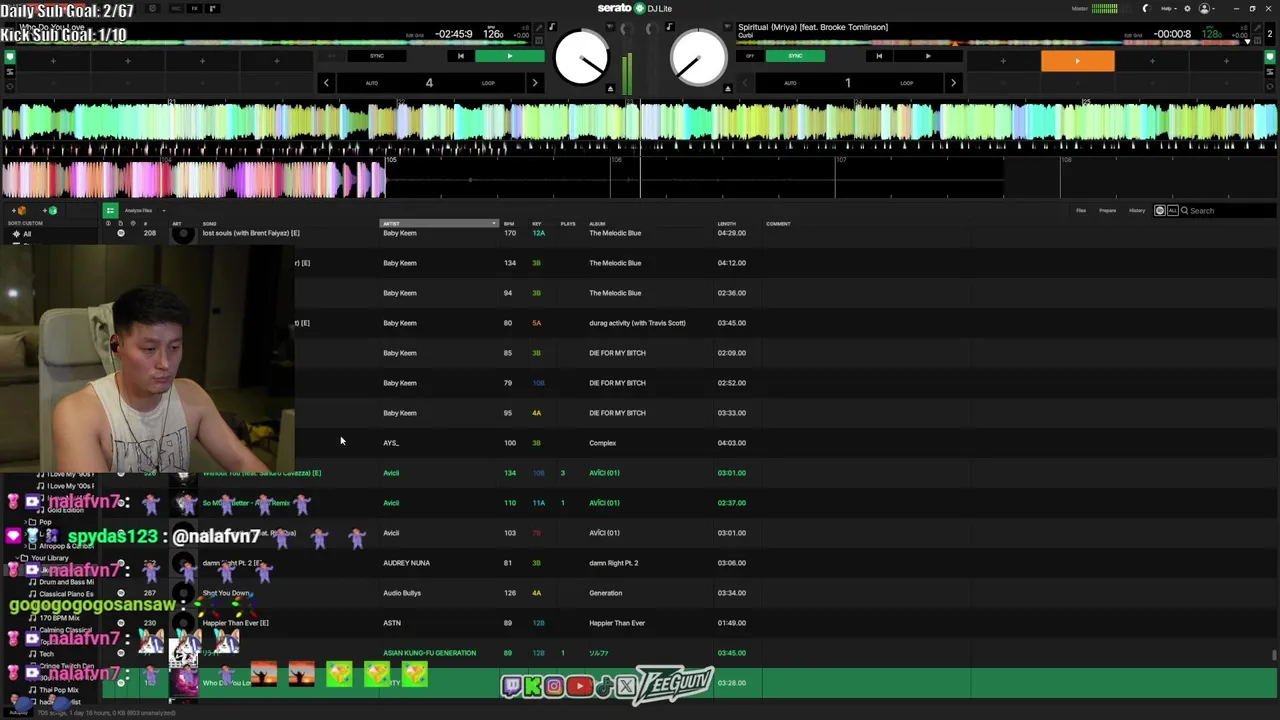1280x720 pixels.
Task: Set the first right deck cue point
Action: click(1003, 61)
